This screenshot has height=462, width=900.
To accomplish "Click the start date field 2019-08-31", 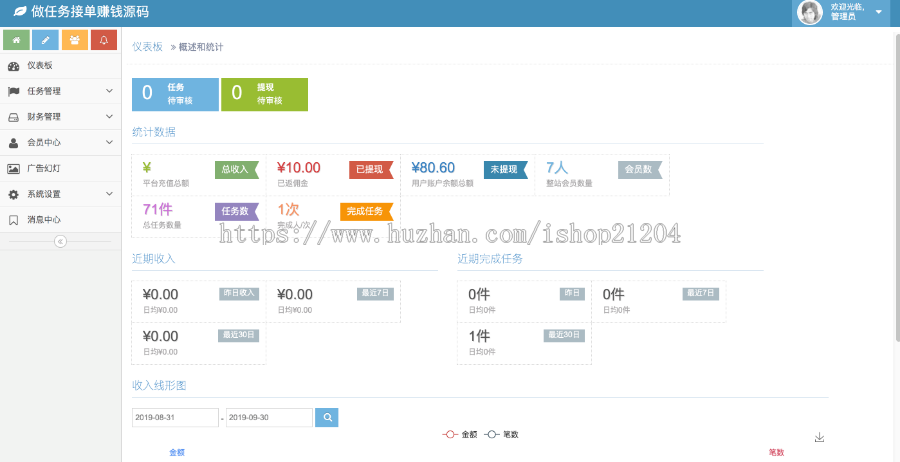I will click(175, 418).
